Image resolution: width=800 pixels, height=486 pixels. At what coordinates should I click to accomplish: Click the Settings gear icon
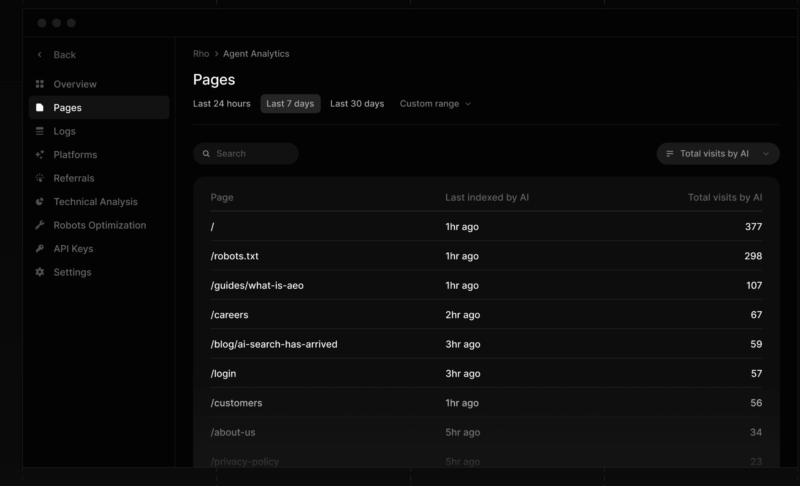[x=40, y=272]
